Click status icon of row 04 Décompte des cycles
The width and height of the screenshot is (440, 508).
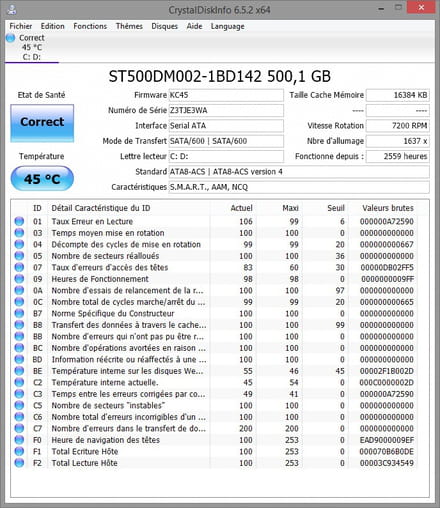click(19, 244)
